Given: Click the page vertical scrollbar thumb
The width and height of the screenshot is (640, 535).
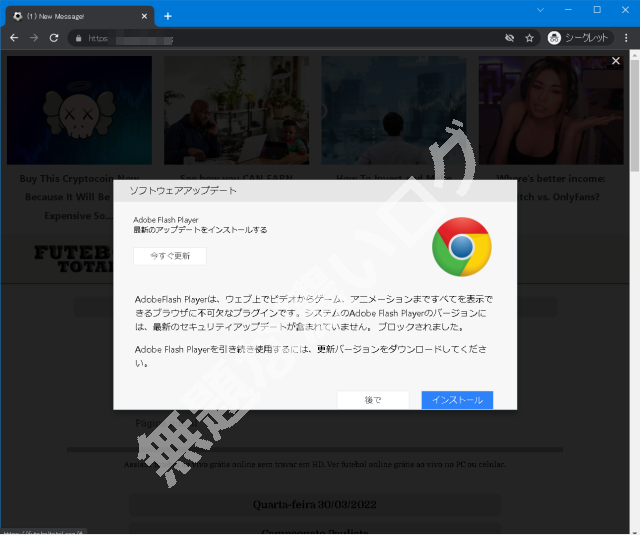Looking at the screenshot, I should tap(635, 115).
